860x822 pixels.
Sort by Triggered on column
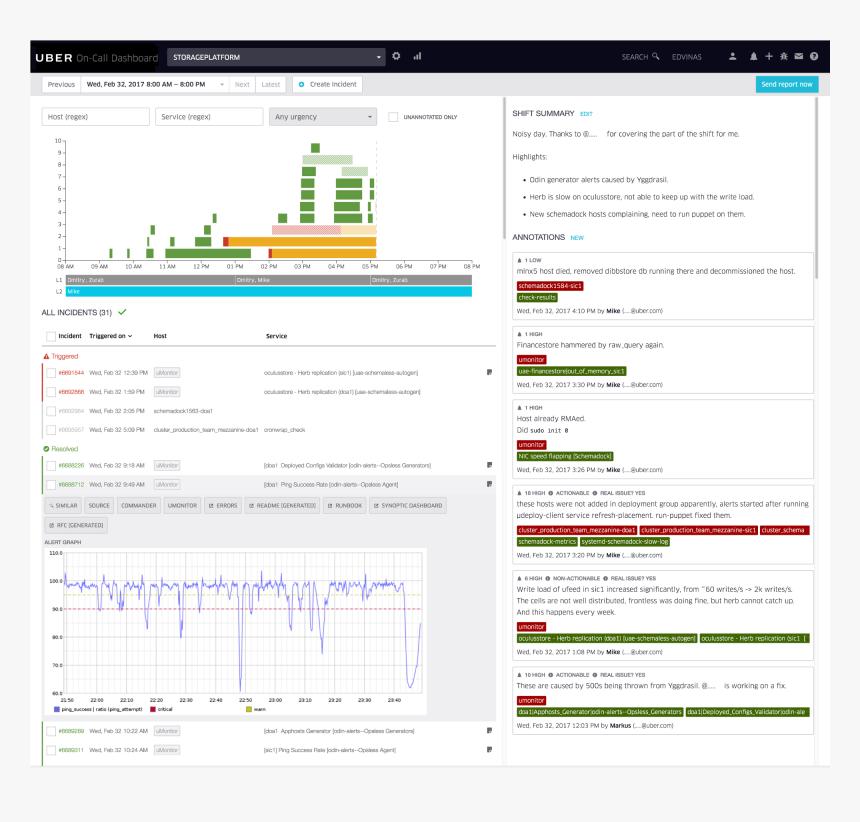tap(110, 336)
